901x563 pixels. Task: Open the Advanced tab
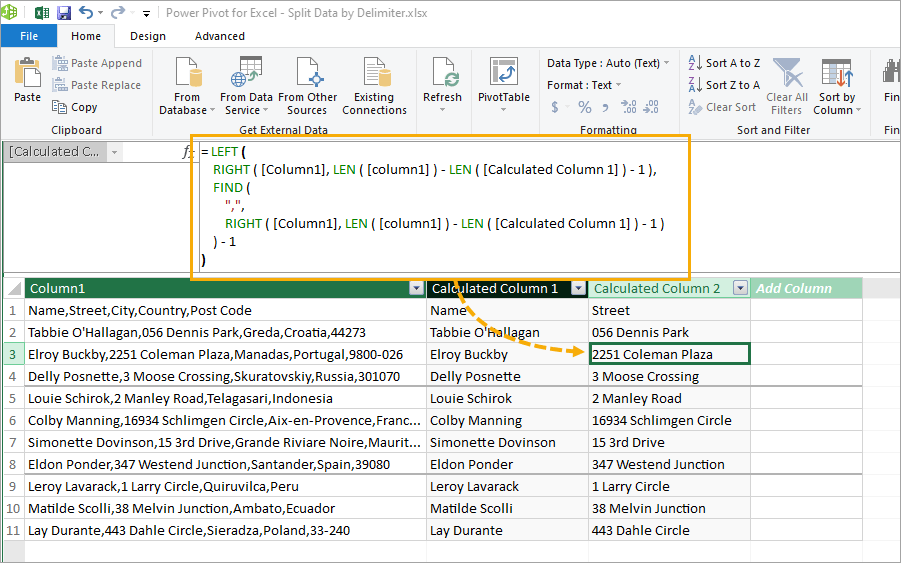[x=220, y=36]
